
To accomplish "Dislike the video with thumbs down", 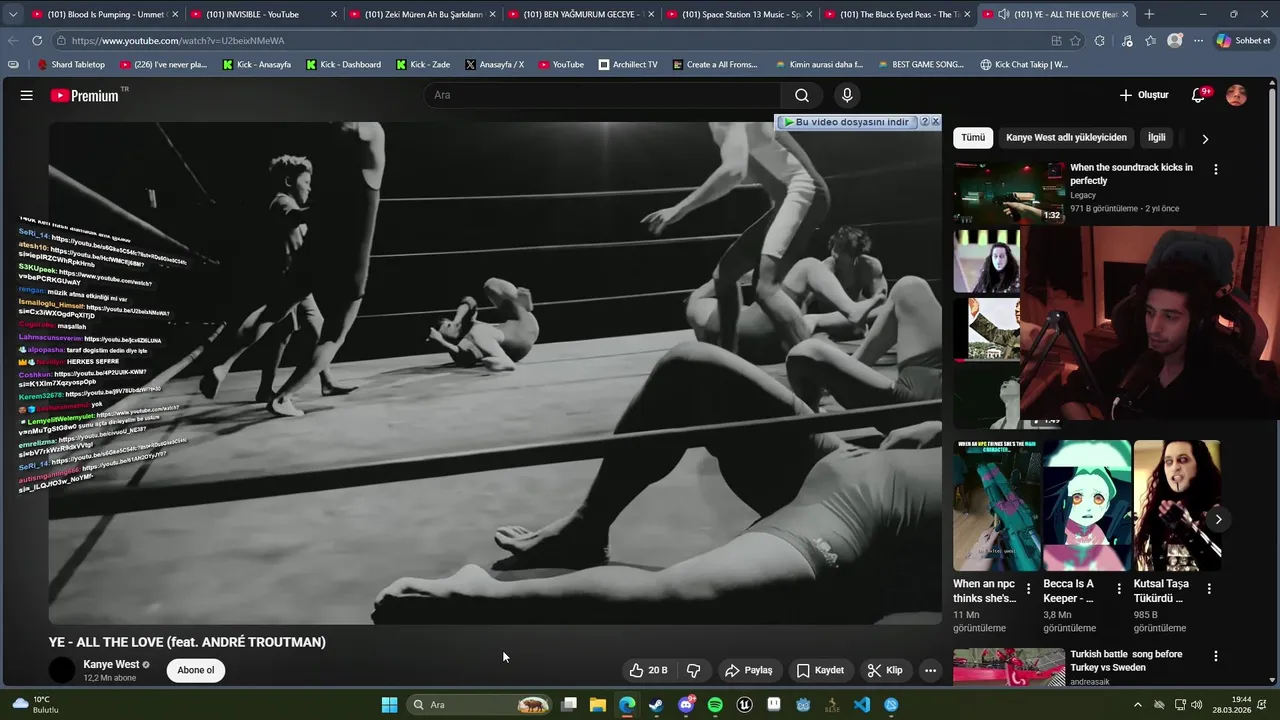I will pos(693,670).
